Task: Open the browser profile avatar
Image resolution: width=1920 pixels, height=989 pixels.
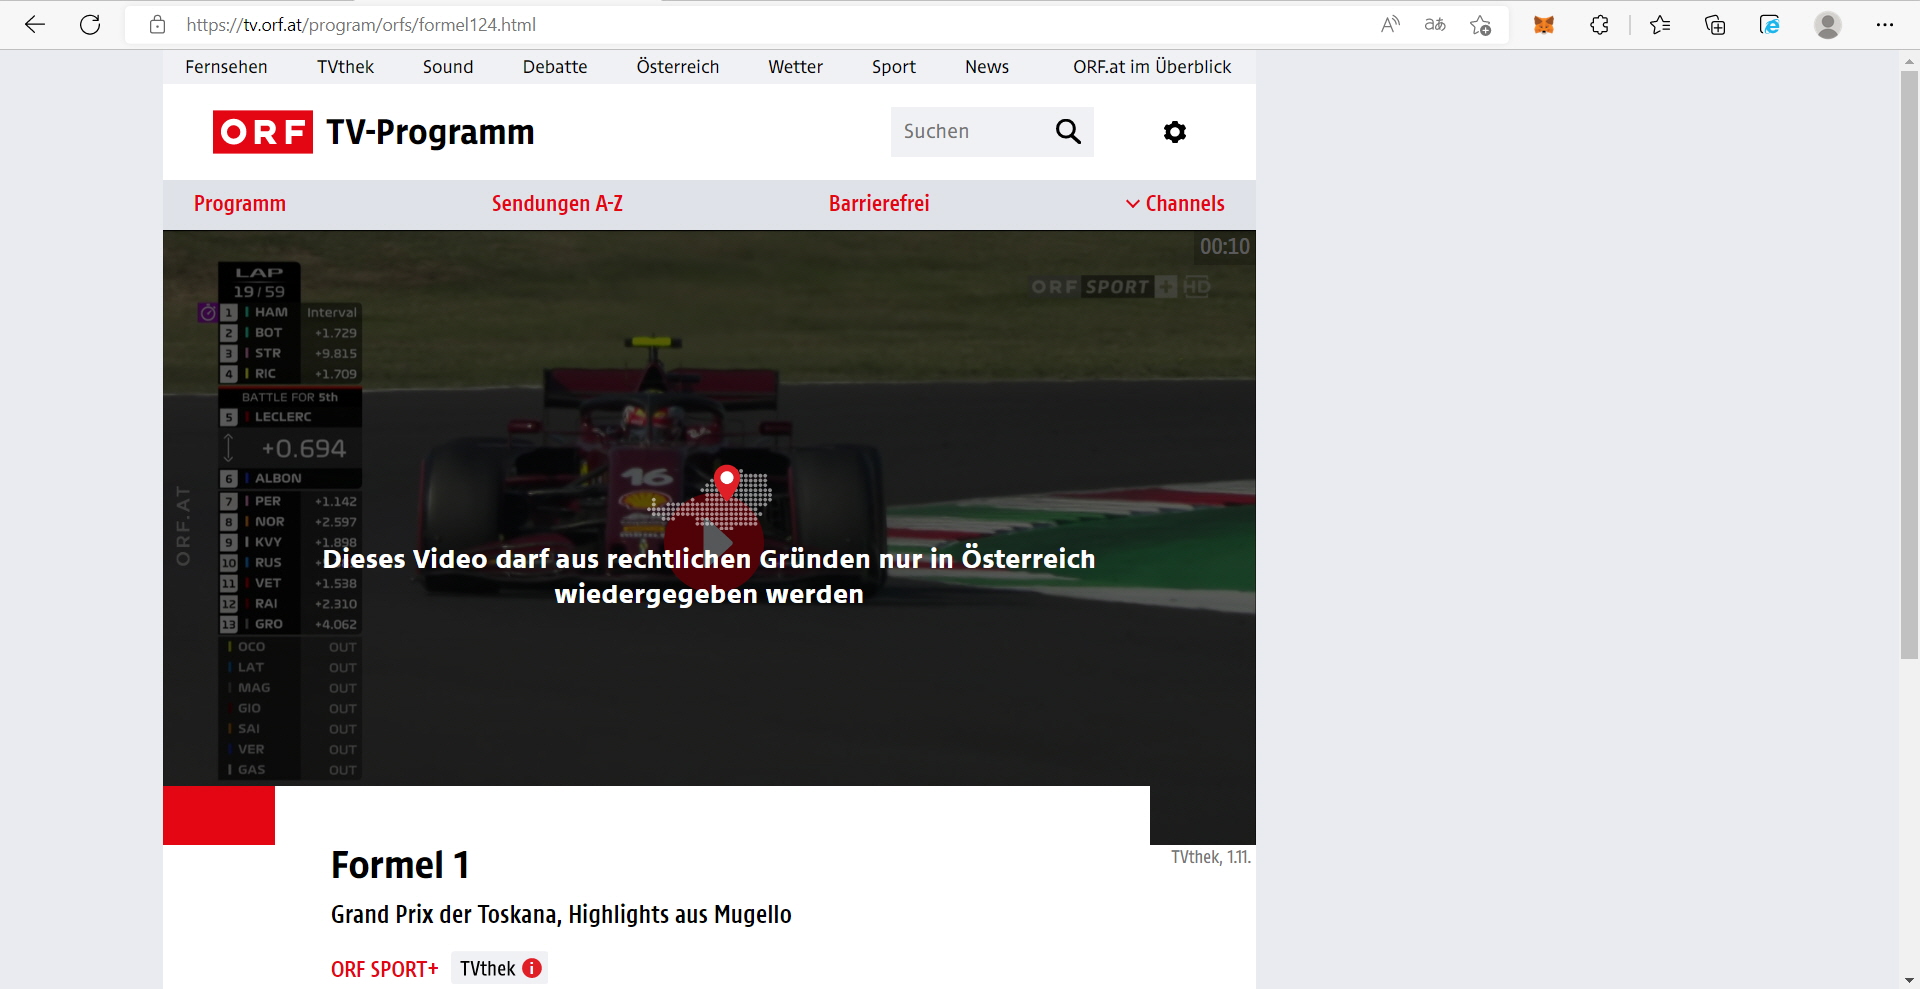Action: (x=1828, y=25)
